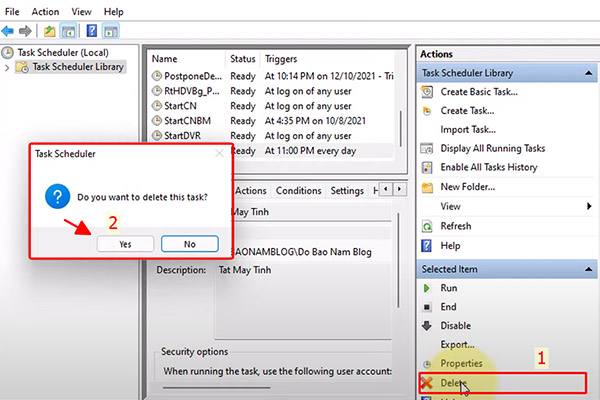The width and height of the screenshot is (600, 400).
Task: Select the StartCNBM task row
Action: 272,121
